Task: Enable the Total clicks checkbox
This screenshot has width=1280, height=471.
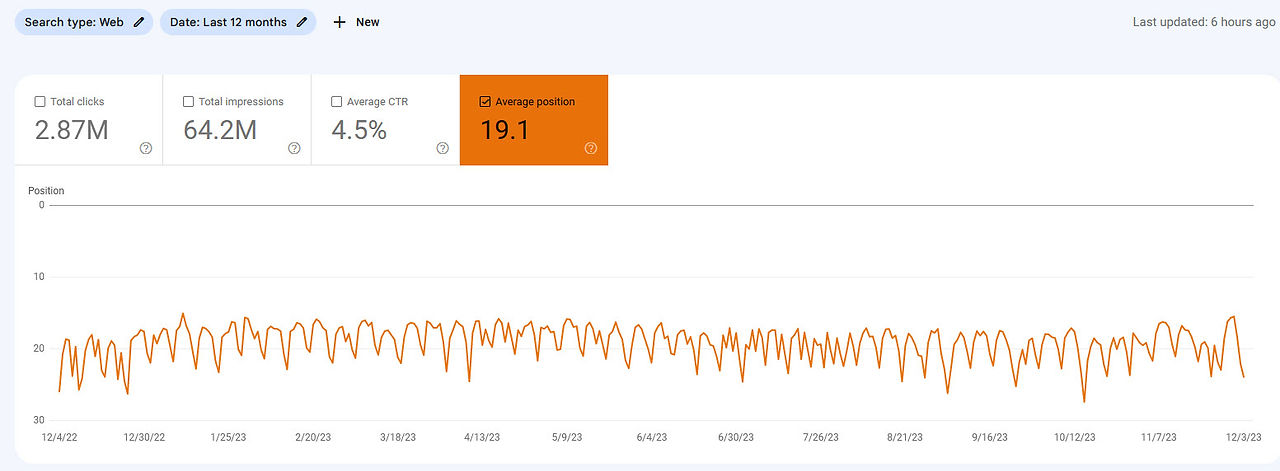Action: (40, 102)
